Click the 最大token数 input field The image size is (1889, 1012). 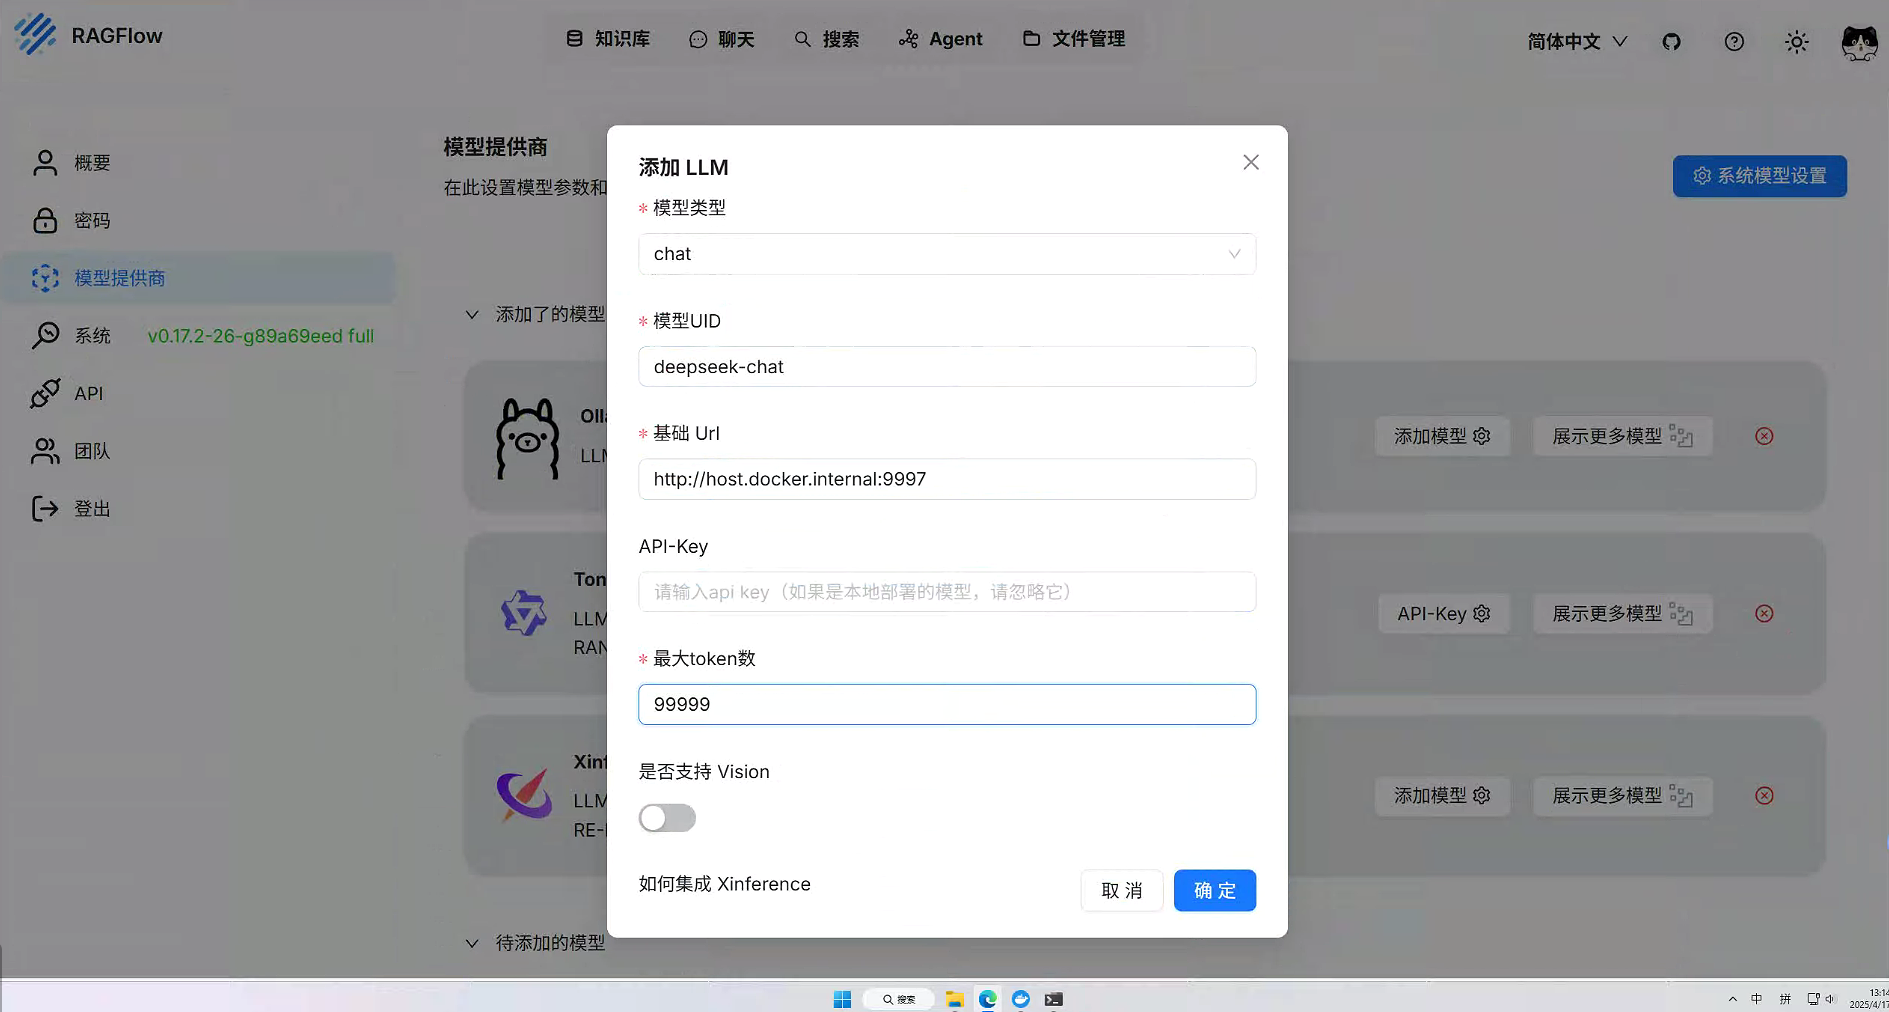(x=947, y=704)
